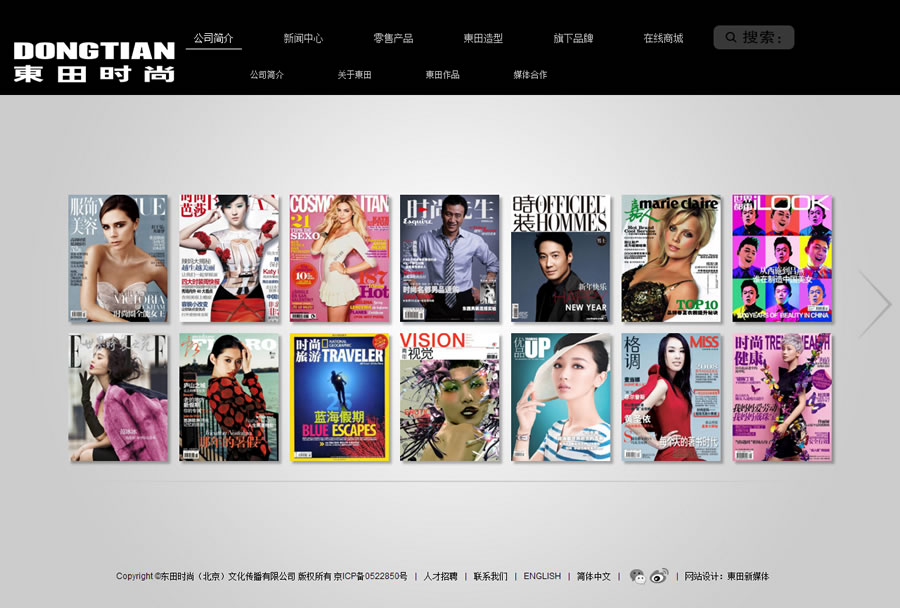
Task: Open the Cosmopolitan magazine cover
Action: 339,258
